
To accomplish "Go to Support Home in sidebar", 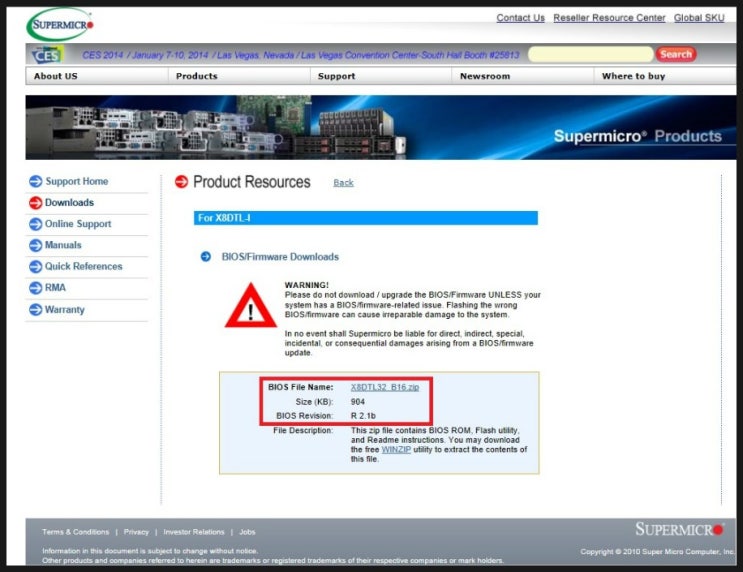I will click(x=76, y=181).
